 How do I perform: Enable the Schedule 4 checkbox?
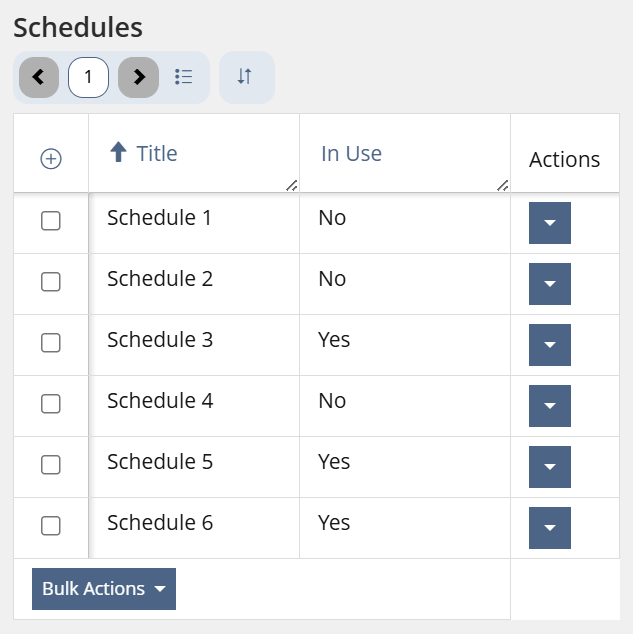click(x=51, y=404)
